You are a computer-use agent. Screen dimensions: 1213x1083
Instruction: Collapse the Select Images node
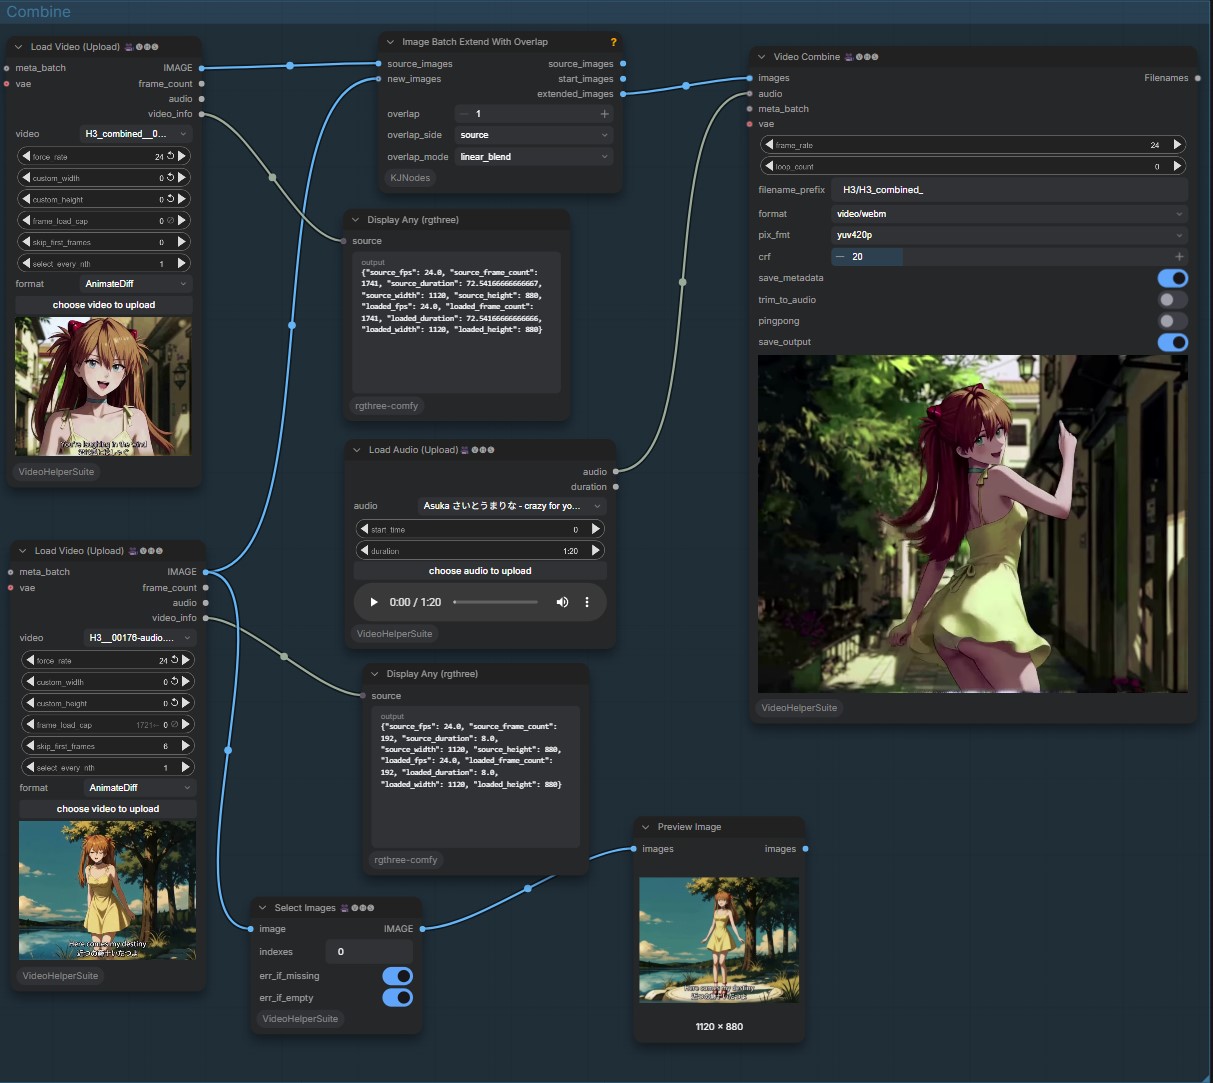(262, 908)
